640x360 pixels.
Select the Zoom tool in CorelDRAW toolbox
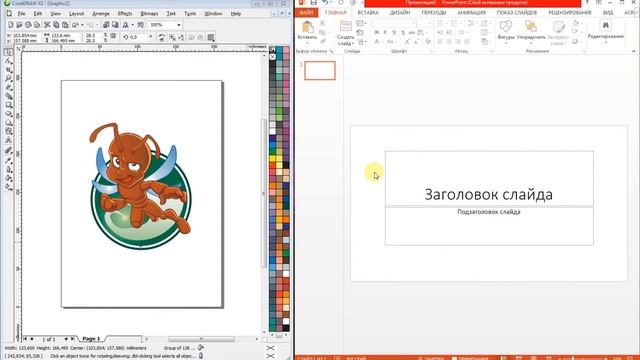pos(8,78)
